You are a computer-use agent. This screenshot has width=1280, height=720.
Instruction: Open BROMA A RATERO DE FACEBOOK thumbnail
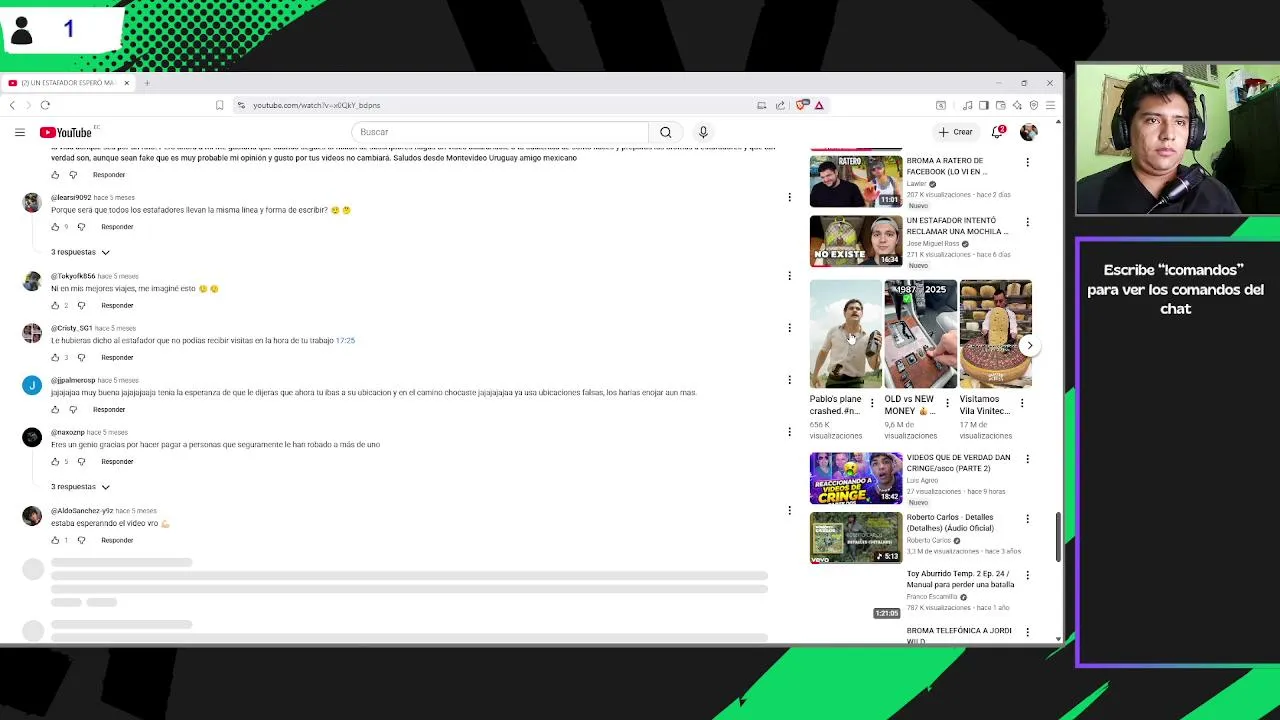tap(855, 181)
